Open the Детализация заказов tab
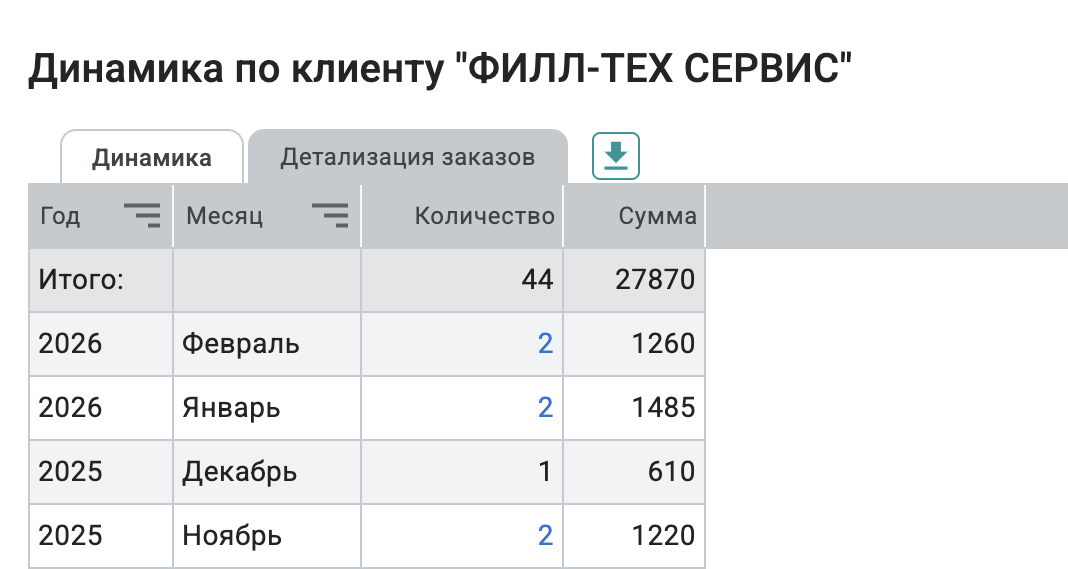The height and width of the screenshot is (569, 1068). [407, 157]
